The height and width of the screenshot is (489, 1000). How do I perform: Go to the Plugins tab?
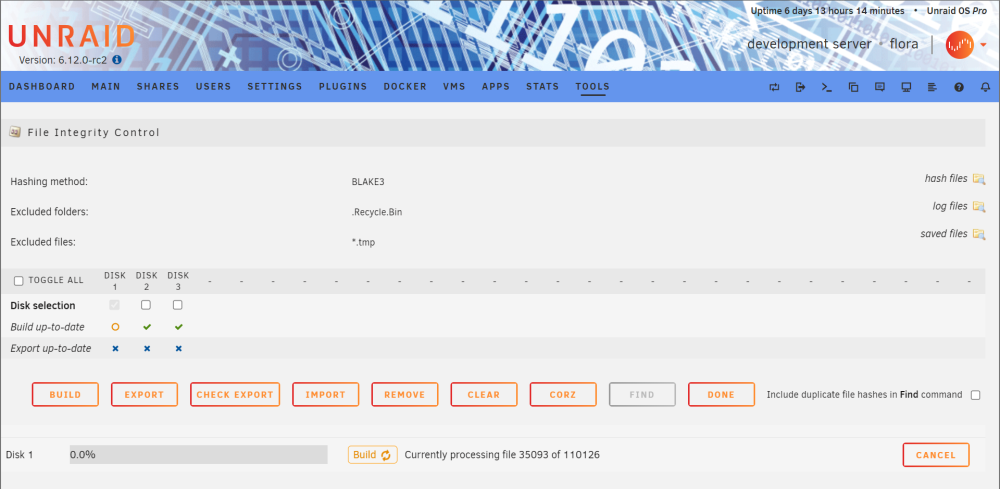point(343,87)
